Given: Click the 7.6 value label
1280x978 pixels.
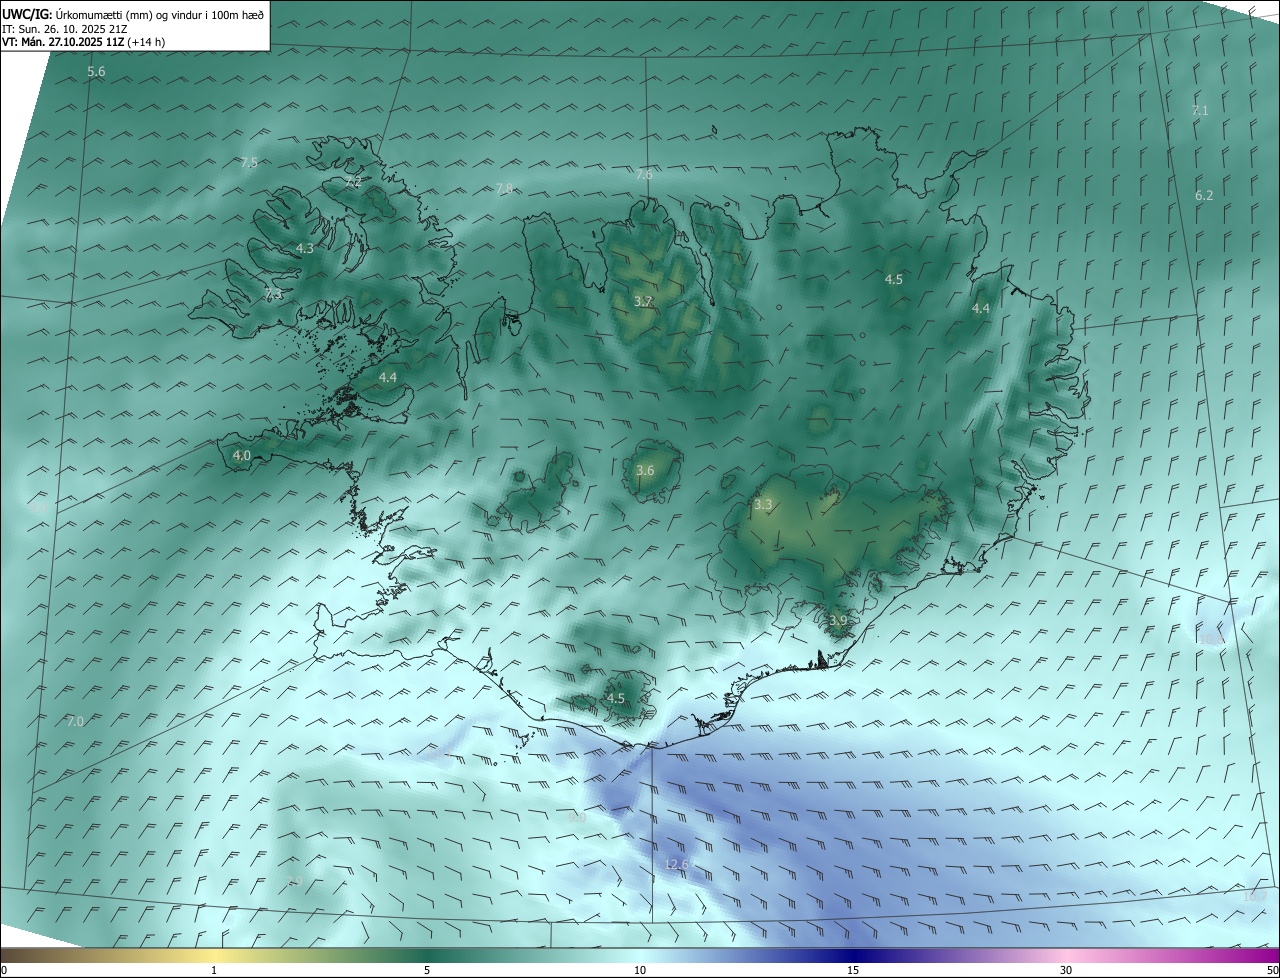Looking at the screenshot, I should tap(644, 175).
